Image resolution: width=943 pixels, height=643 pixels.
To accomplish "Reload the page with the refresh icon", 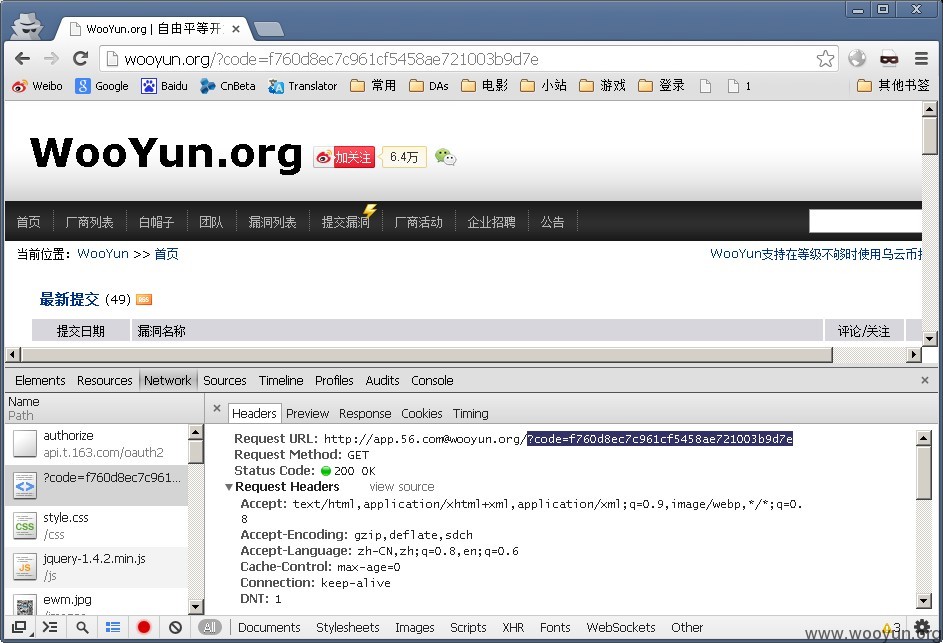I will click(x=80, y=58).
